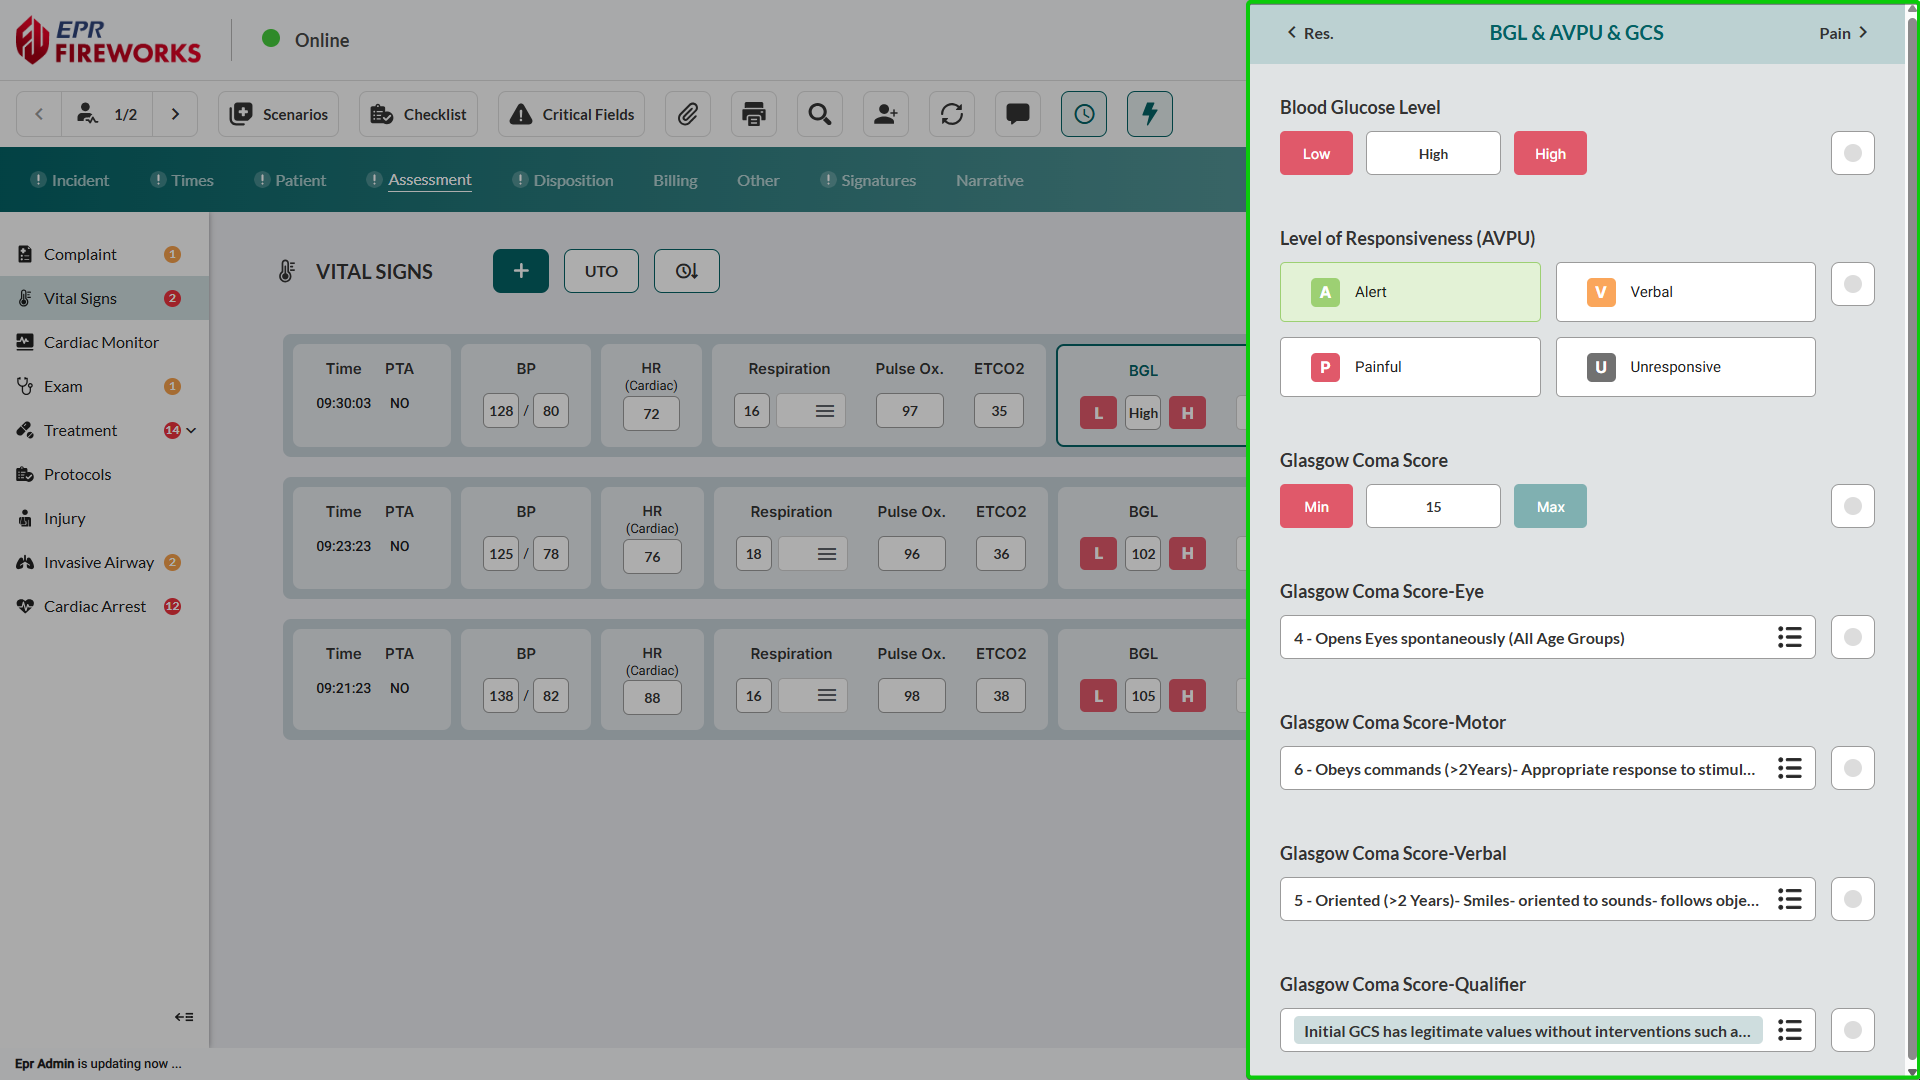This screenshot has width=1920, height=1080.
Task: Open the Glasgow Coma Score-Eye dropdown
Action: click(1790, 637)
